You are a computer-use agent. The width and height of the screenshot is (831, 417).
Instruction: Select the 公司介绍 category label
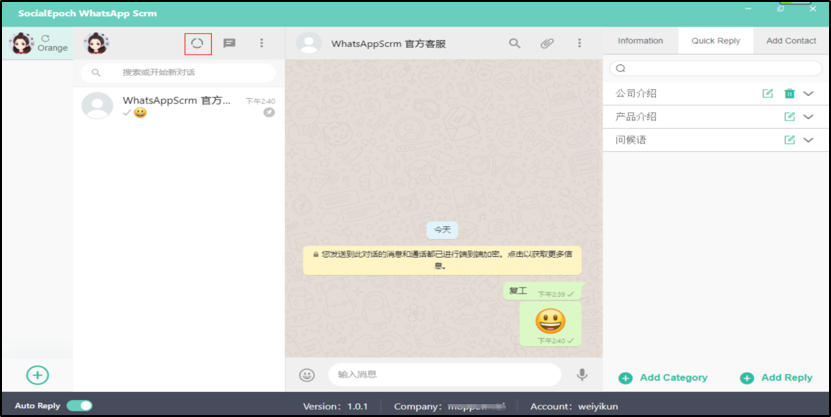coord(636,93)
